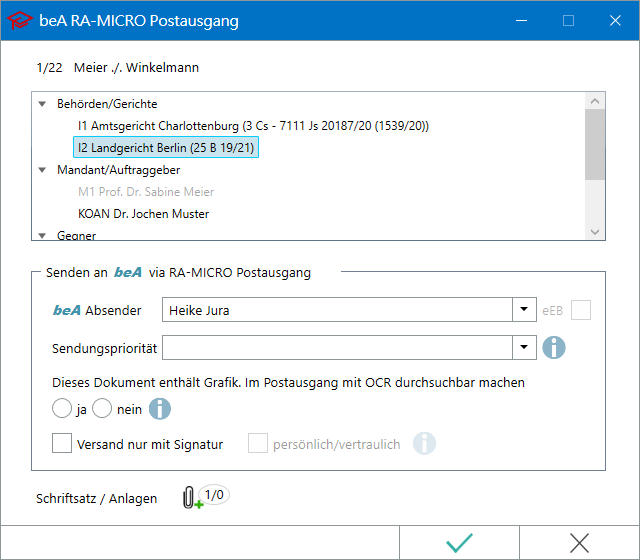Click the Gegner category label
Viewport: 640px width, 560px height.
[x=76, y=236]
